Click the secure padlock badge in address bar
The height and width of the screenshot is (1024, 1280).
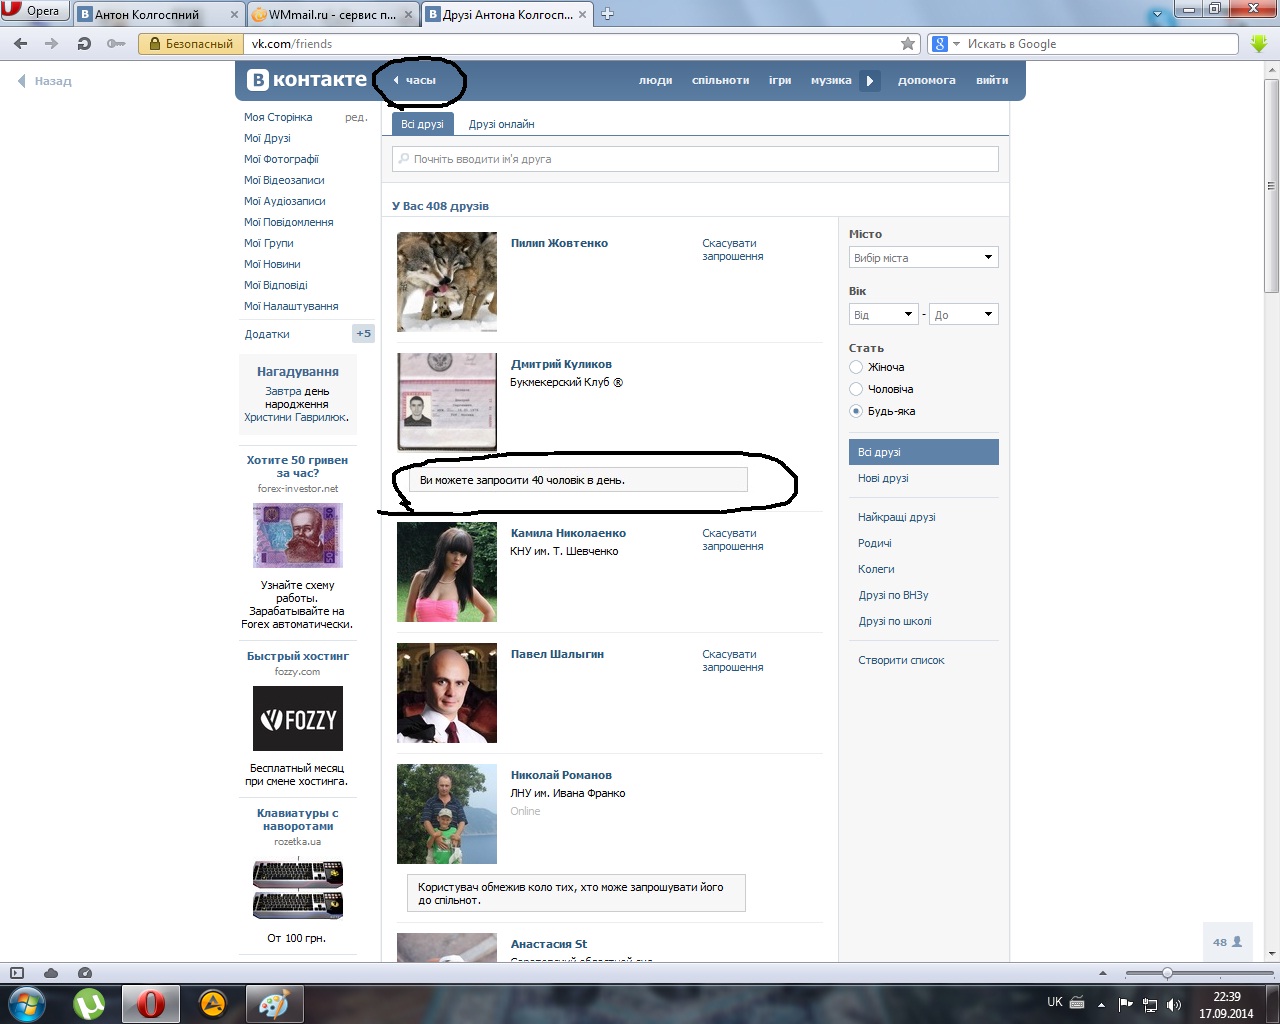pos(191,44)
